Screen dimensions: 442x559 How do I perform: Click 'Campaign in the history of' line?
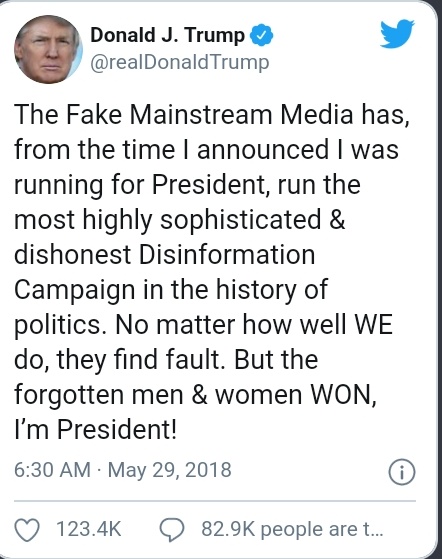(171, 289)
